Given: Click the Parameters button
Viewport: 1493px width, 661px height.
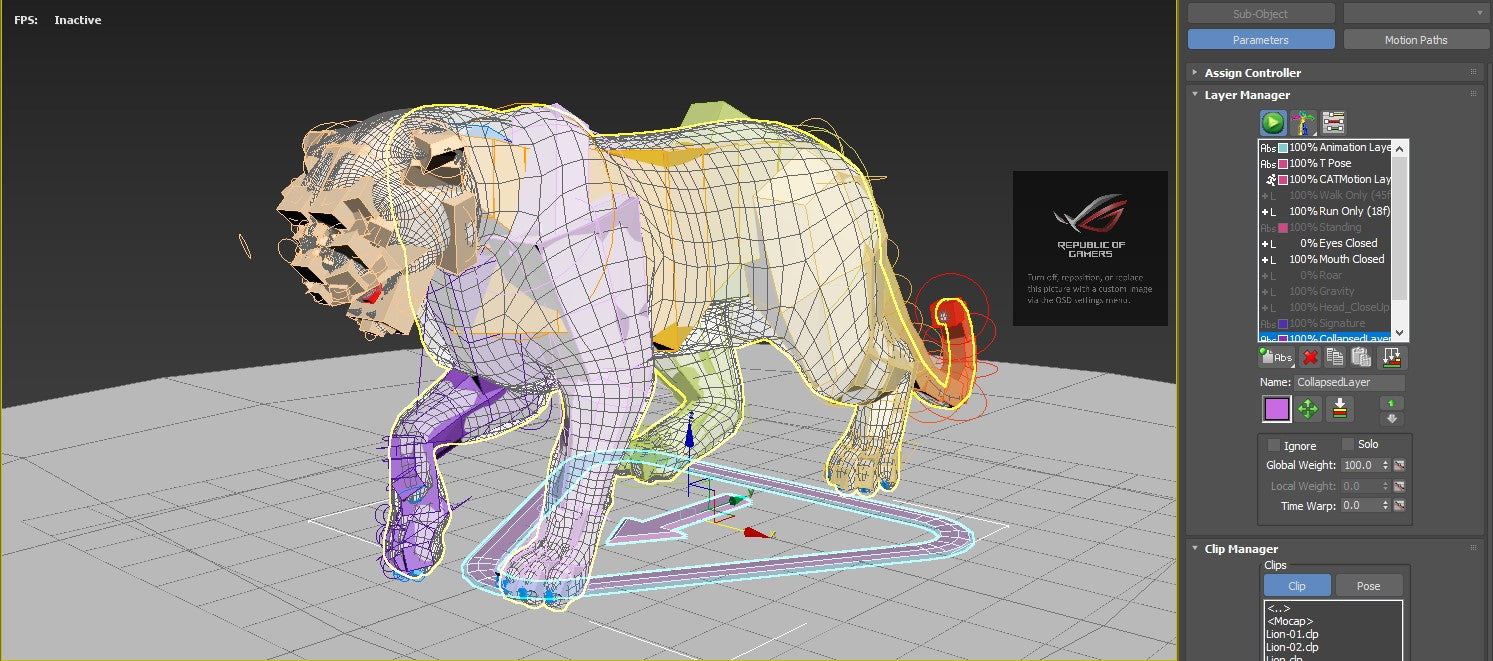Looking at the screenshot, I should (1261, 39).
